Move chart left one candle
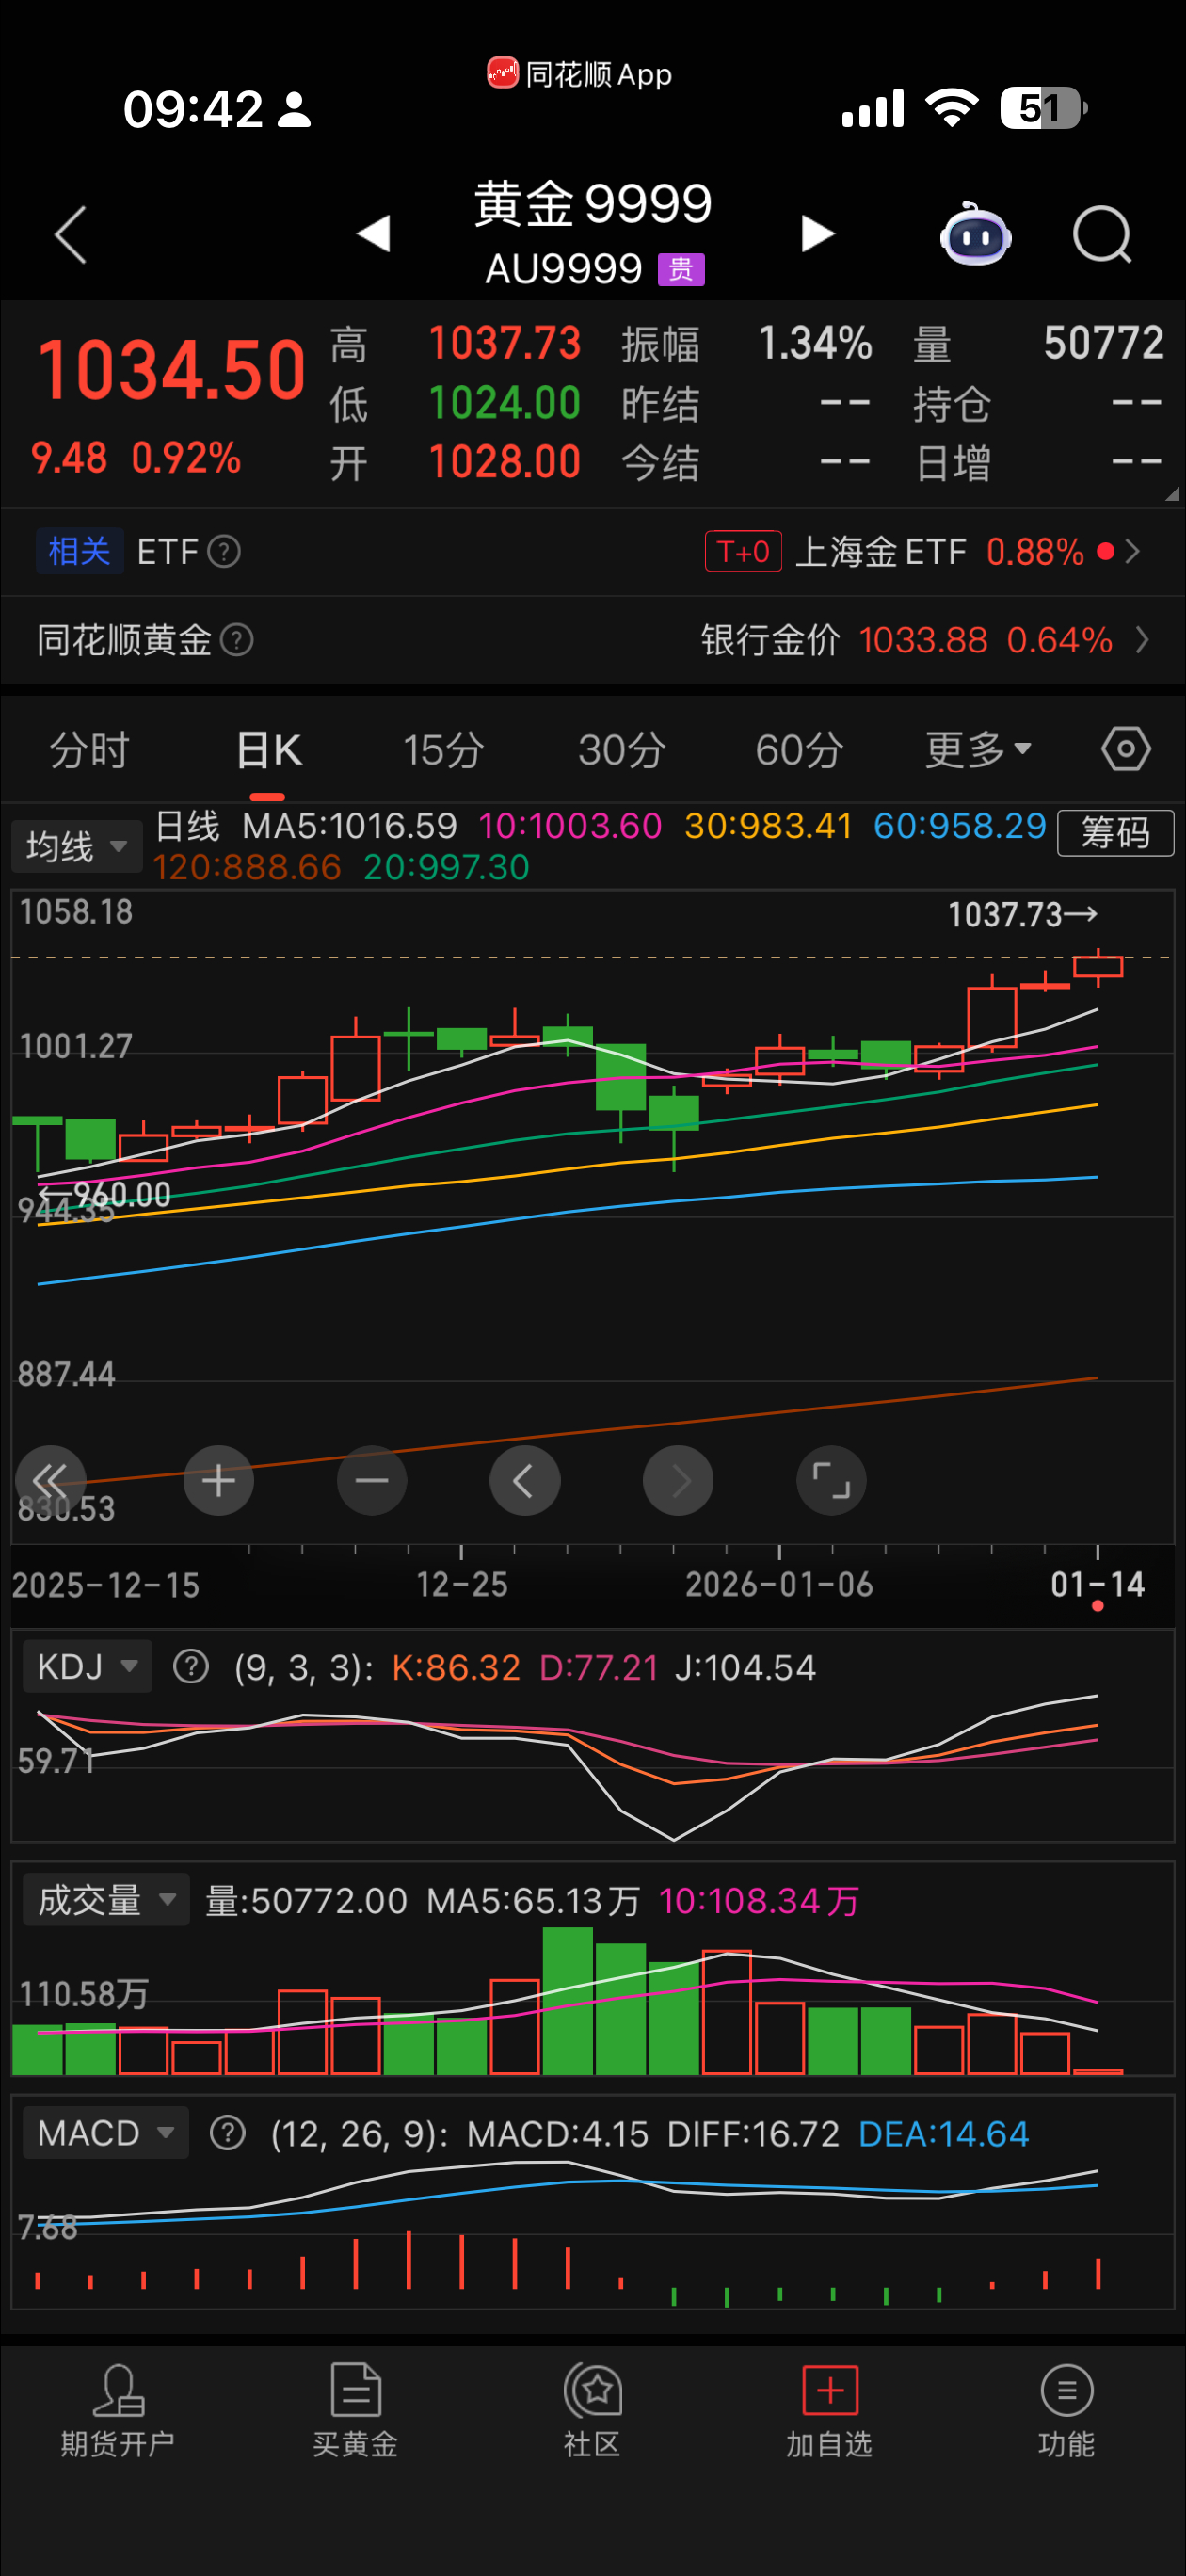The image size is (1186, 2576). 525,1480
